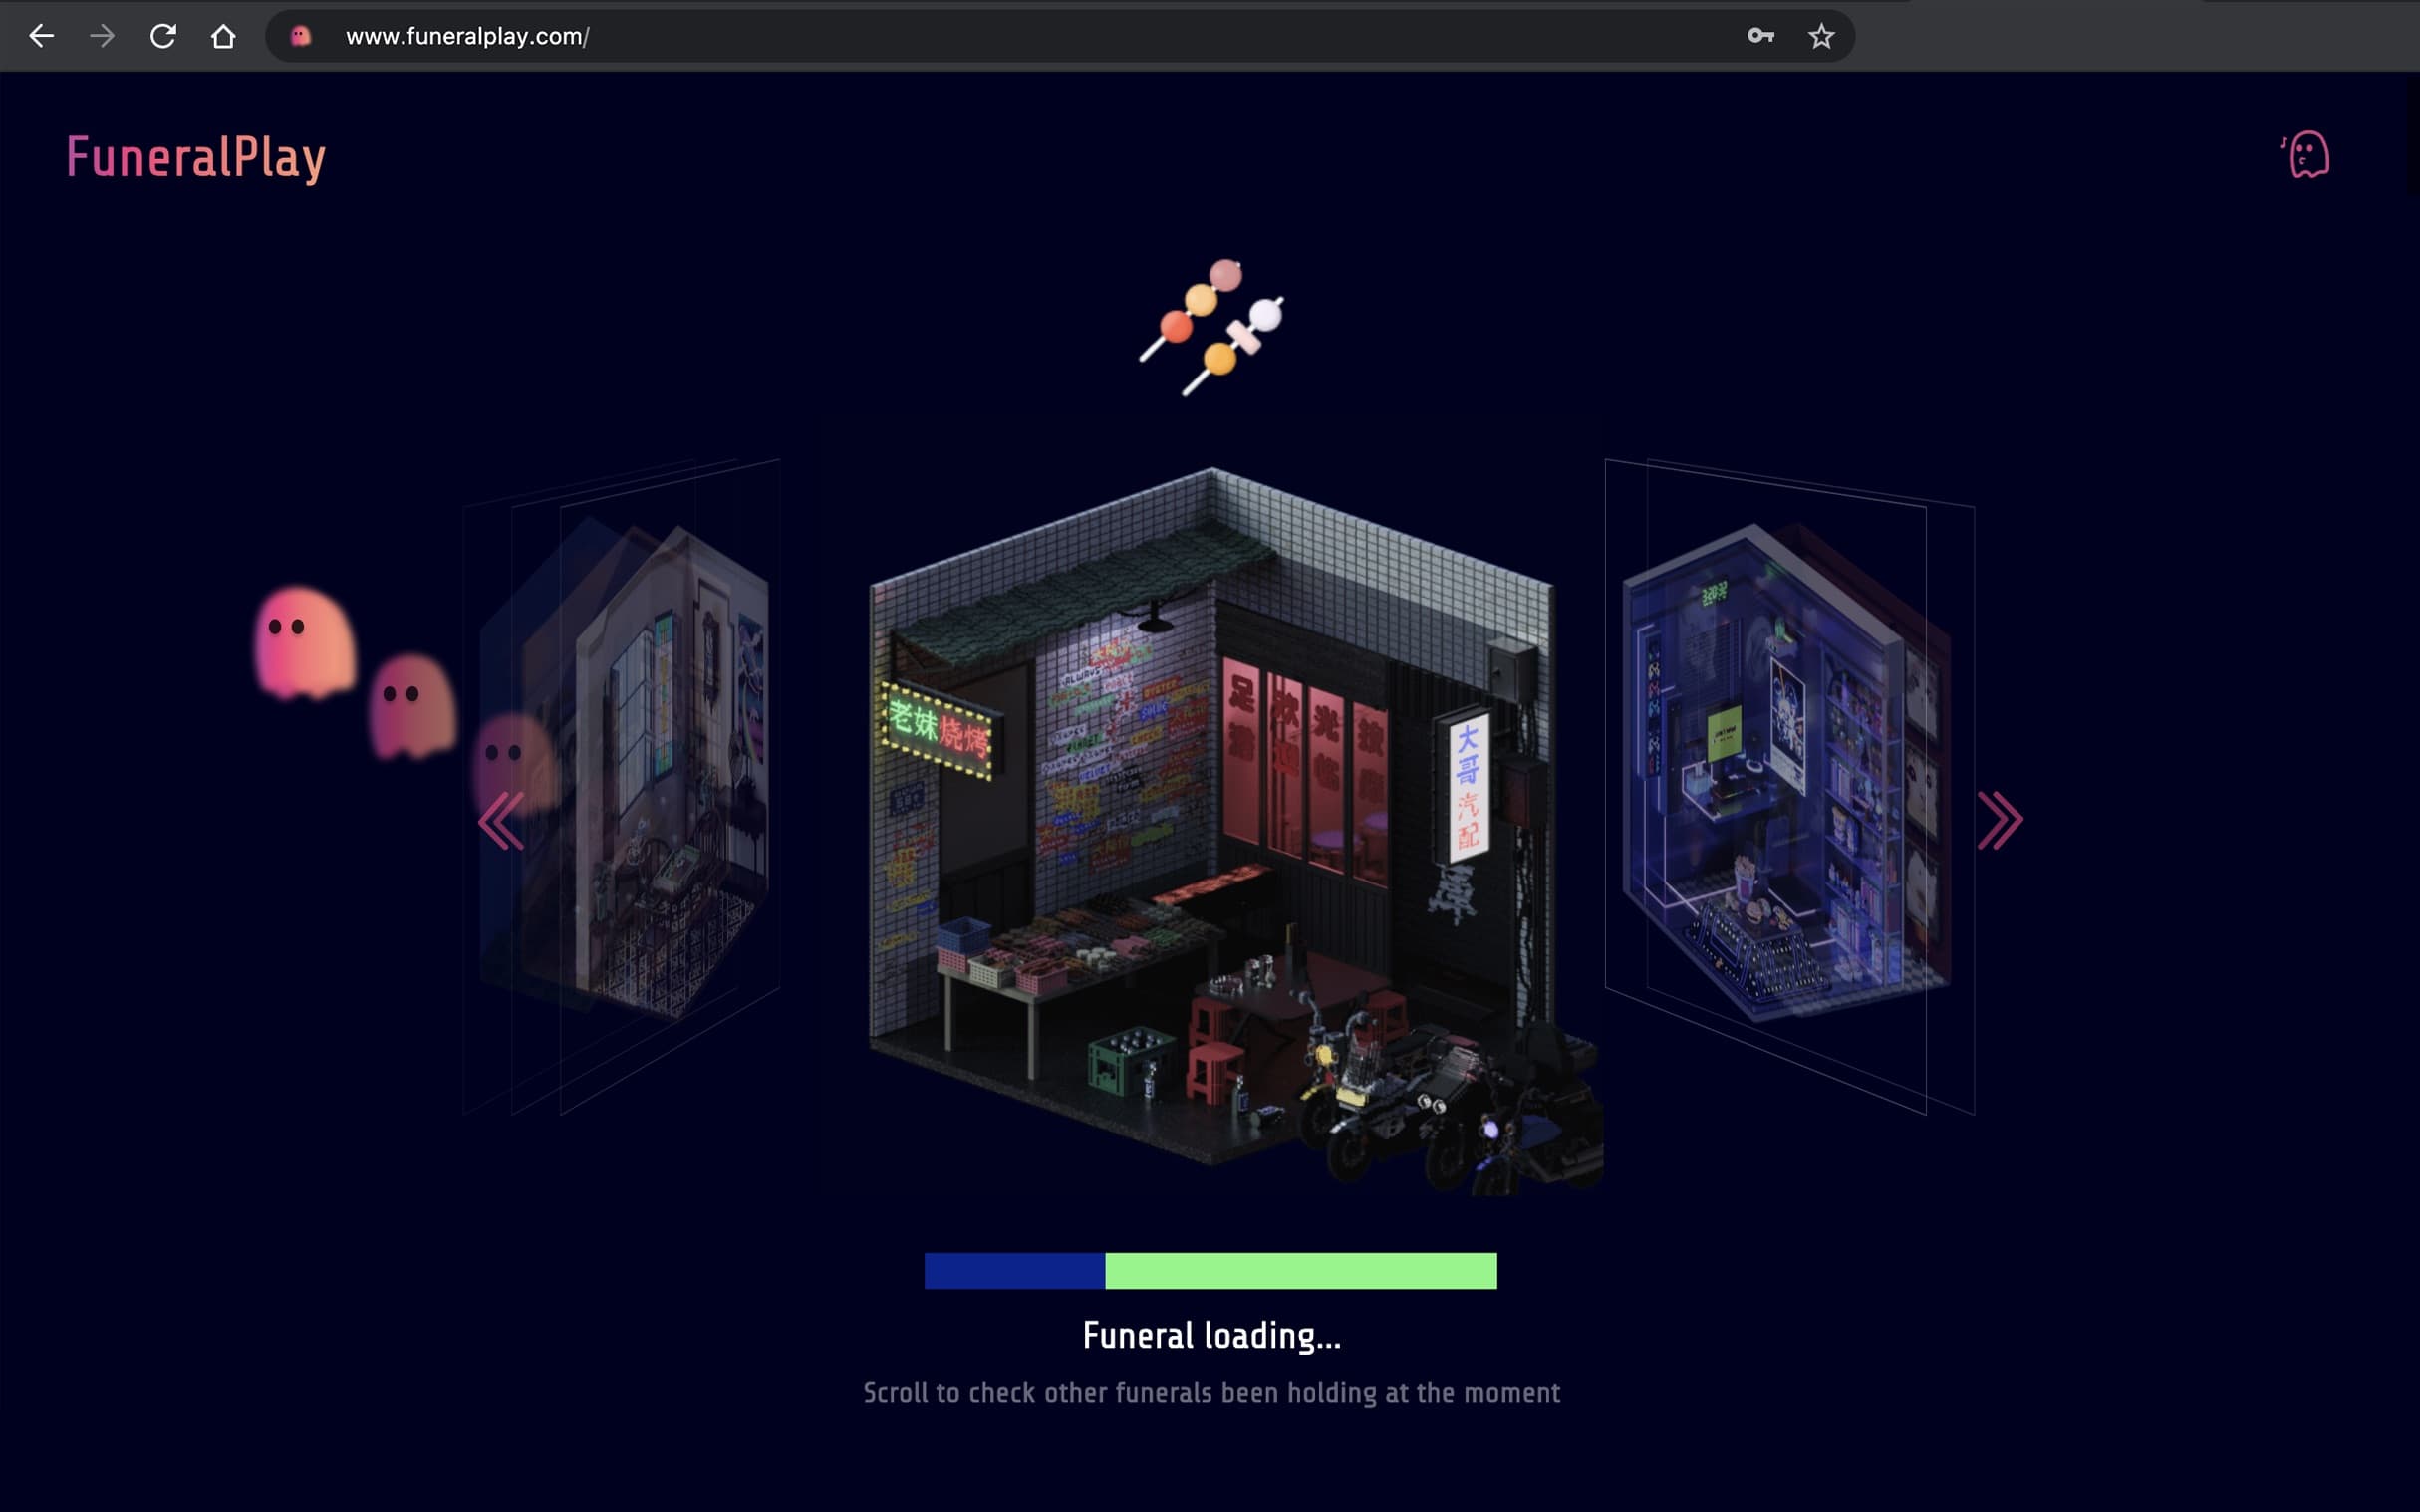Open the saved passwords key icon
Viewport: 2420px width, 1512px height.
pyautogui.click(x=1760, y=37)
